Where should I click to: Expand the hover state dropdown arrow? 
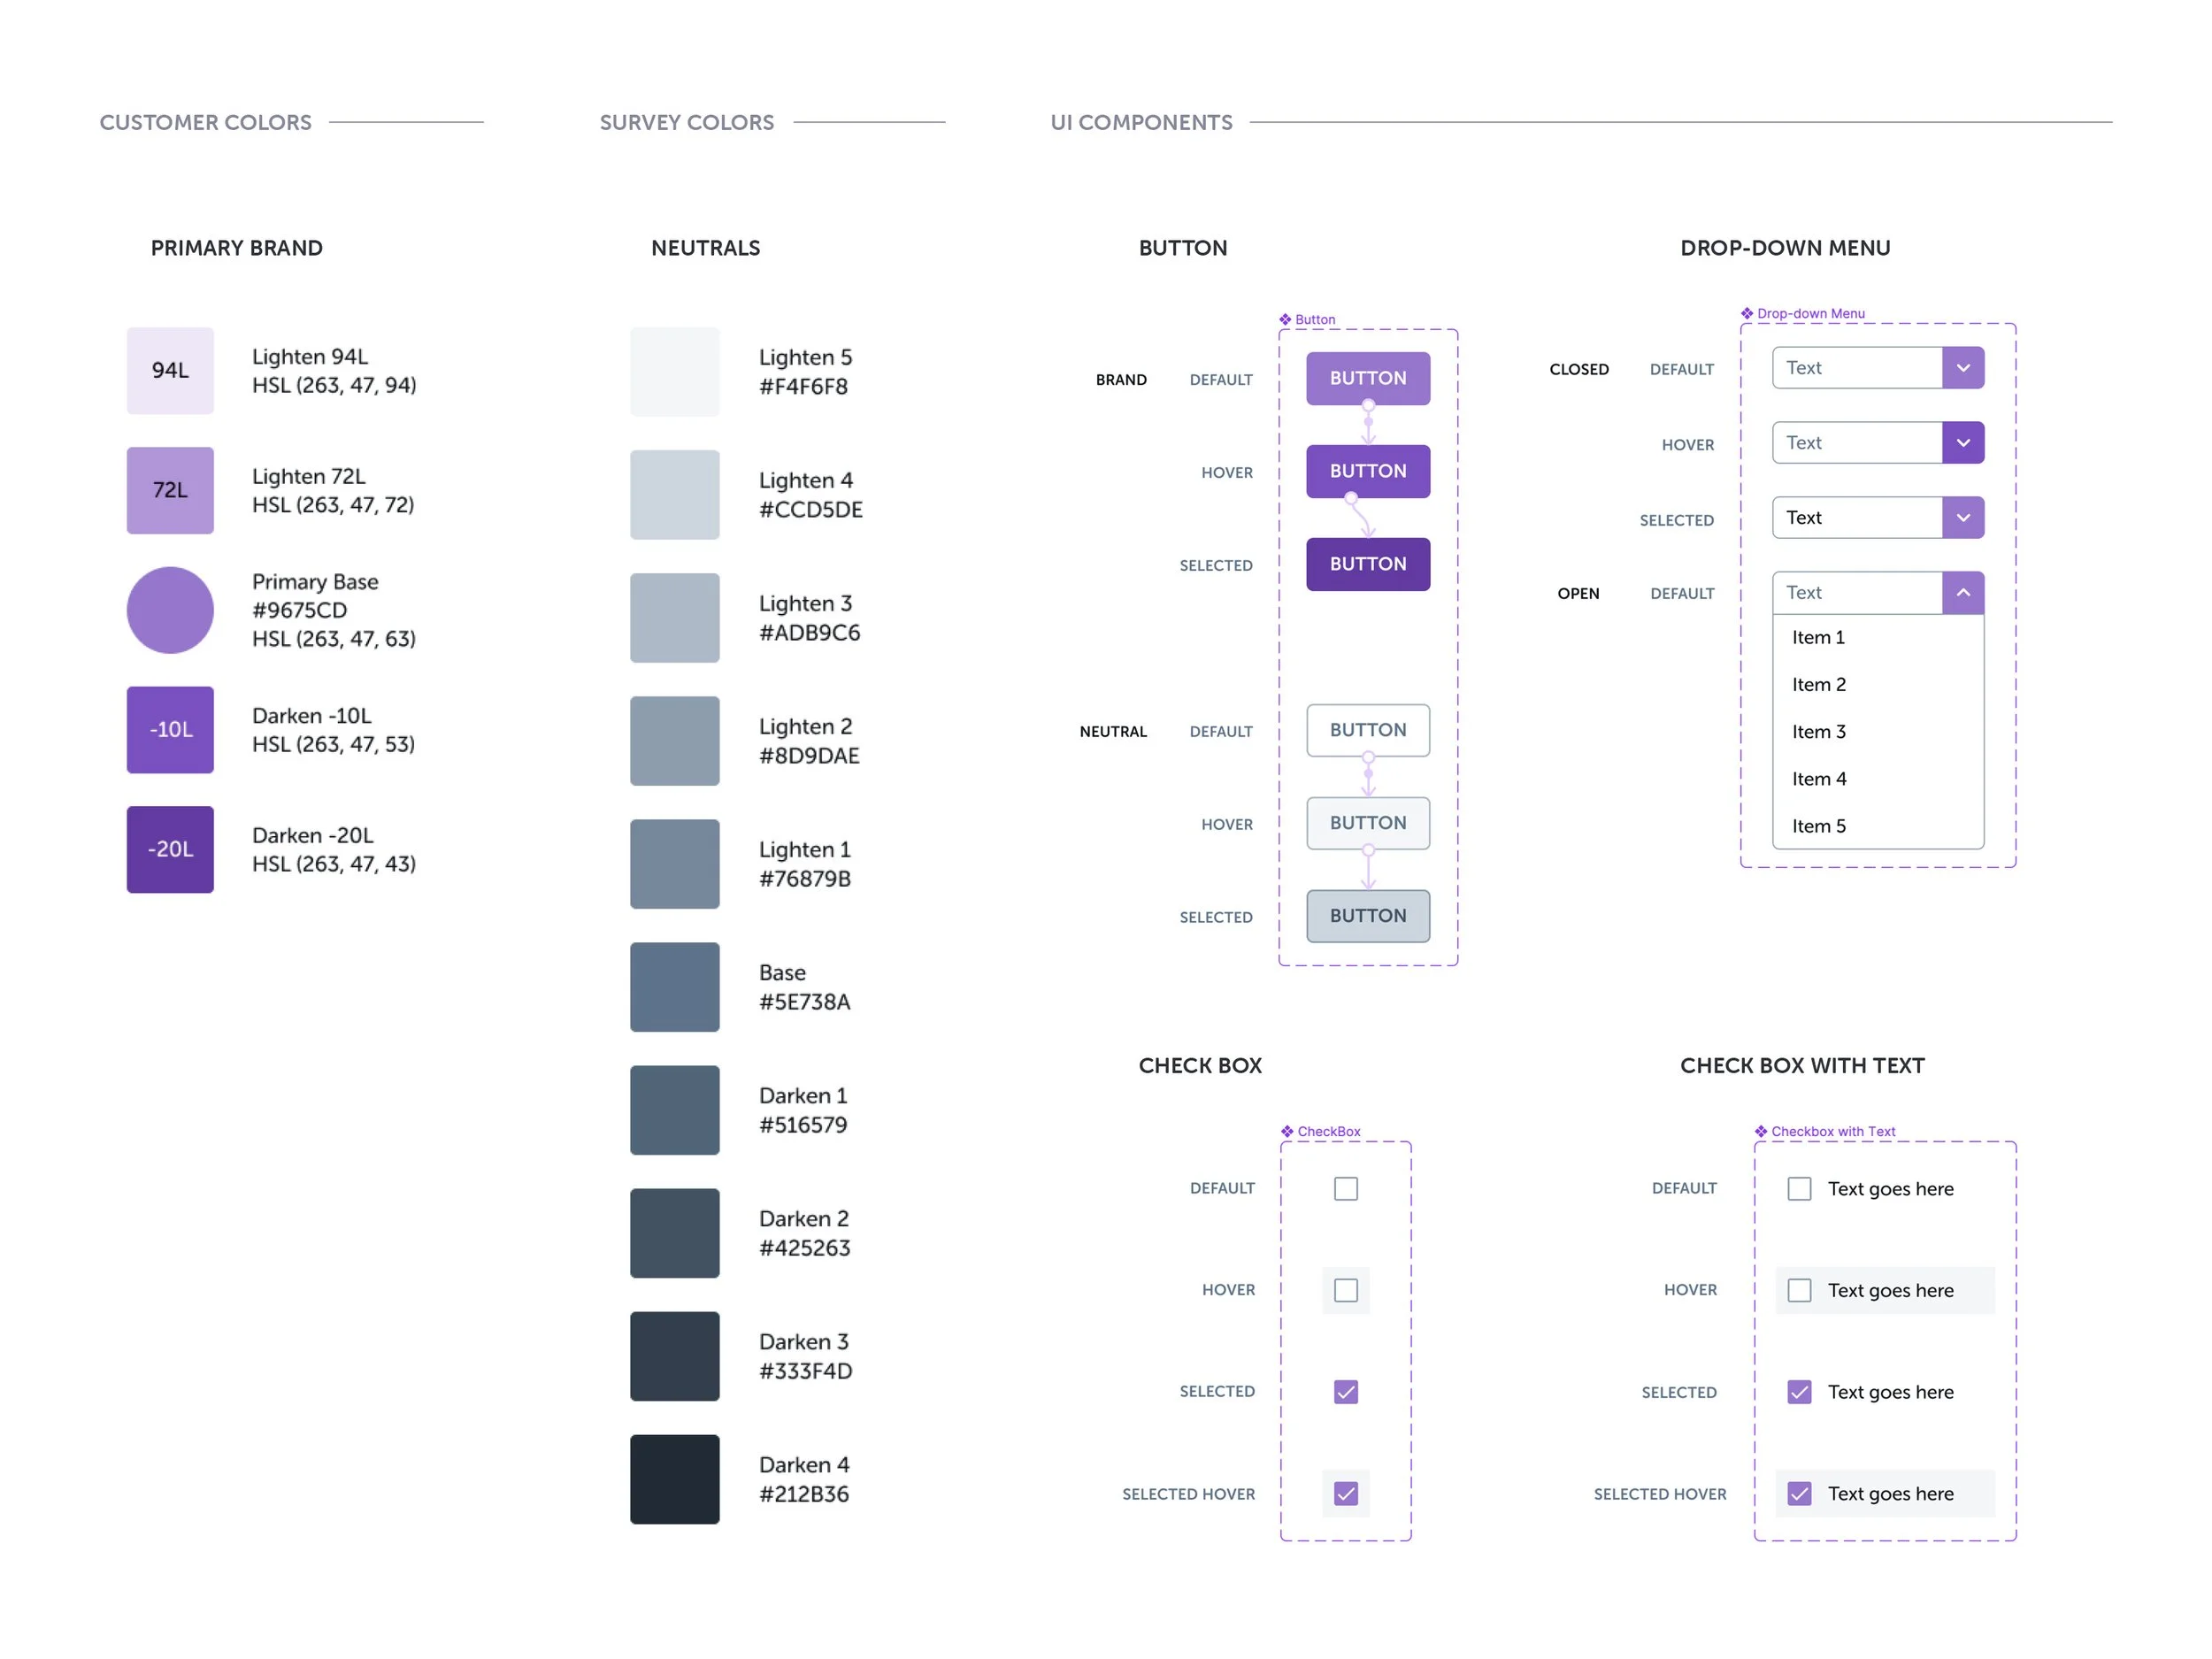tap(1963, 443)
